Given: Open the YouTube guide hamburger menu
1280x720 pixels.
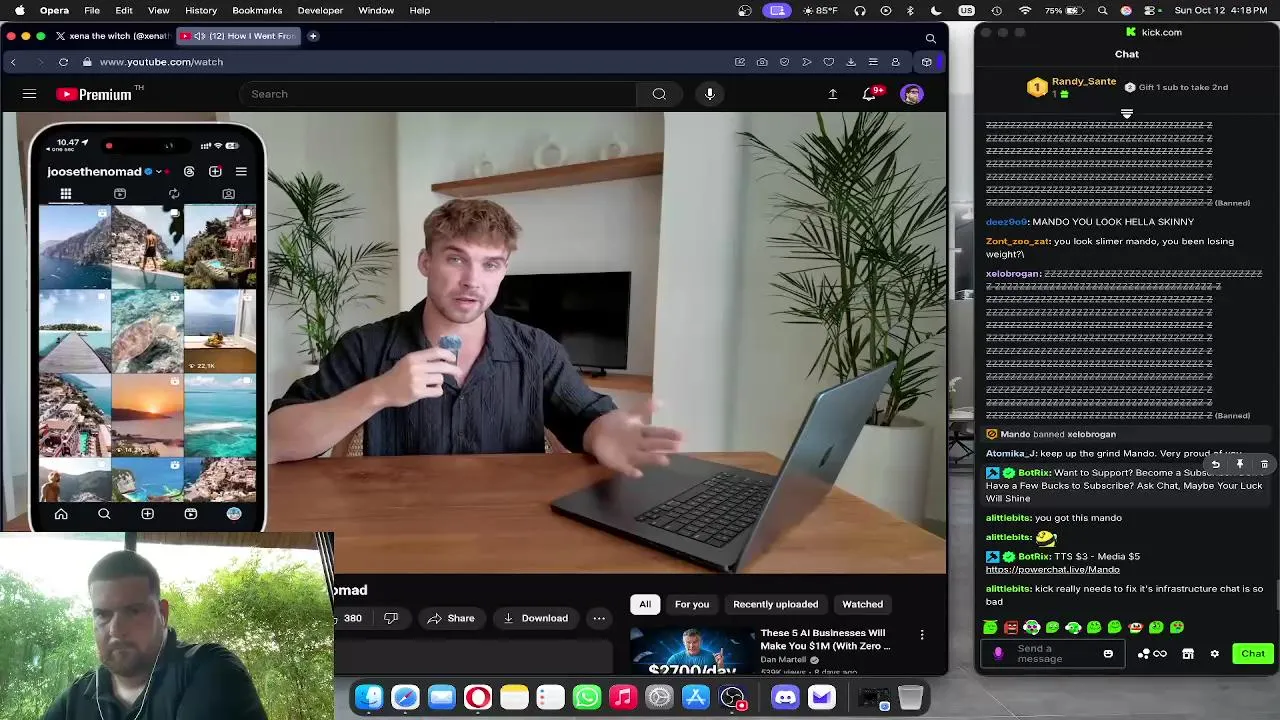Looking at the screenshot, I should pos(29,94).
